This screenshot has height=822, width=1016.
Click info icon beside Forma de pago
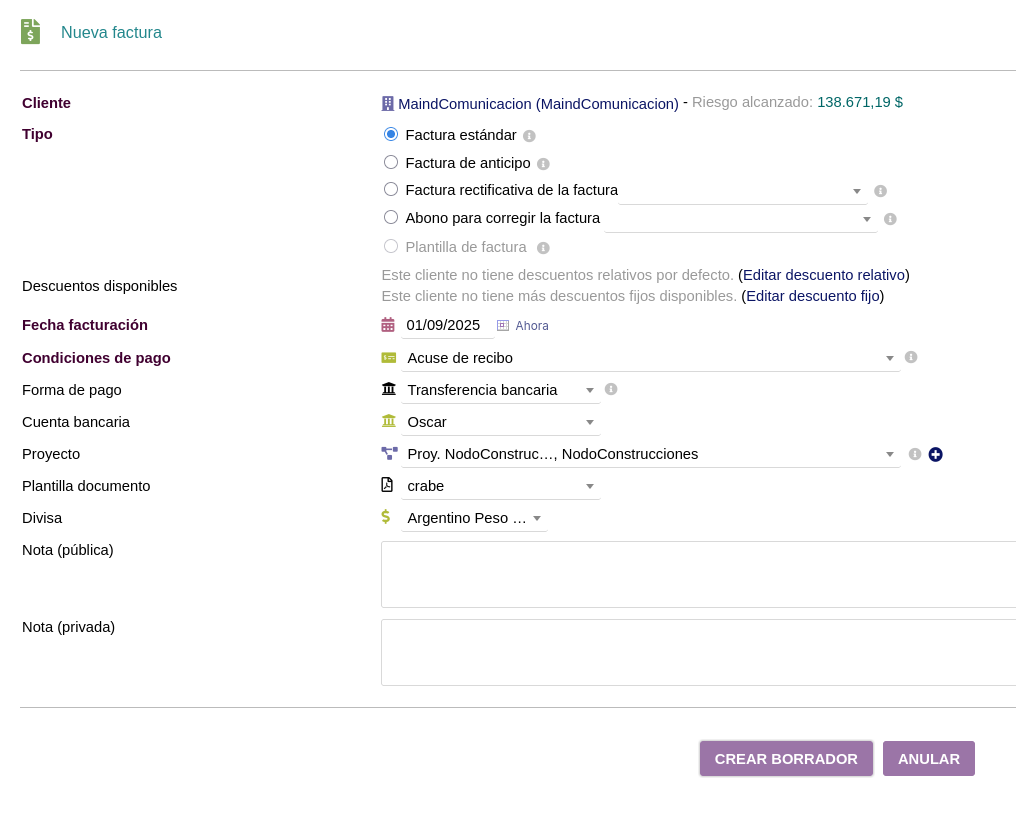point(611,389)
